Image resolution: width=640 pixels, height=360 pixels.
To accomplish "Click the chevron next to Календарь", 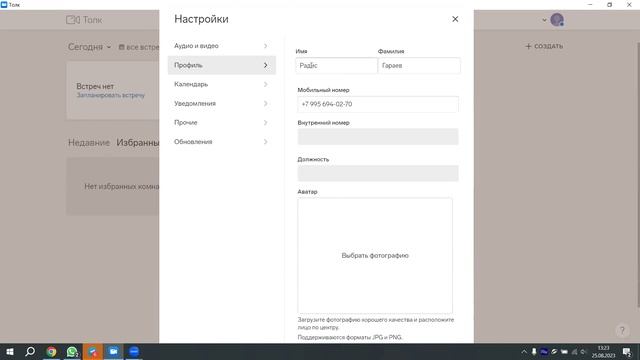I will pyautogui.click(x=266, y=84).
